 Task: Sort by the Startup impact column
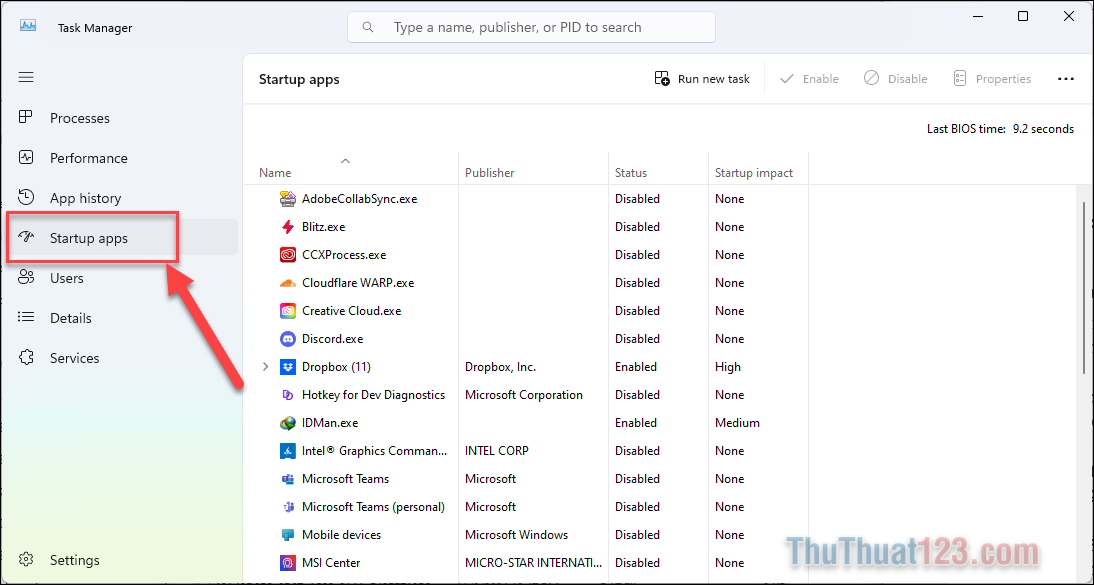754,172
